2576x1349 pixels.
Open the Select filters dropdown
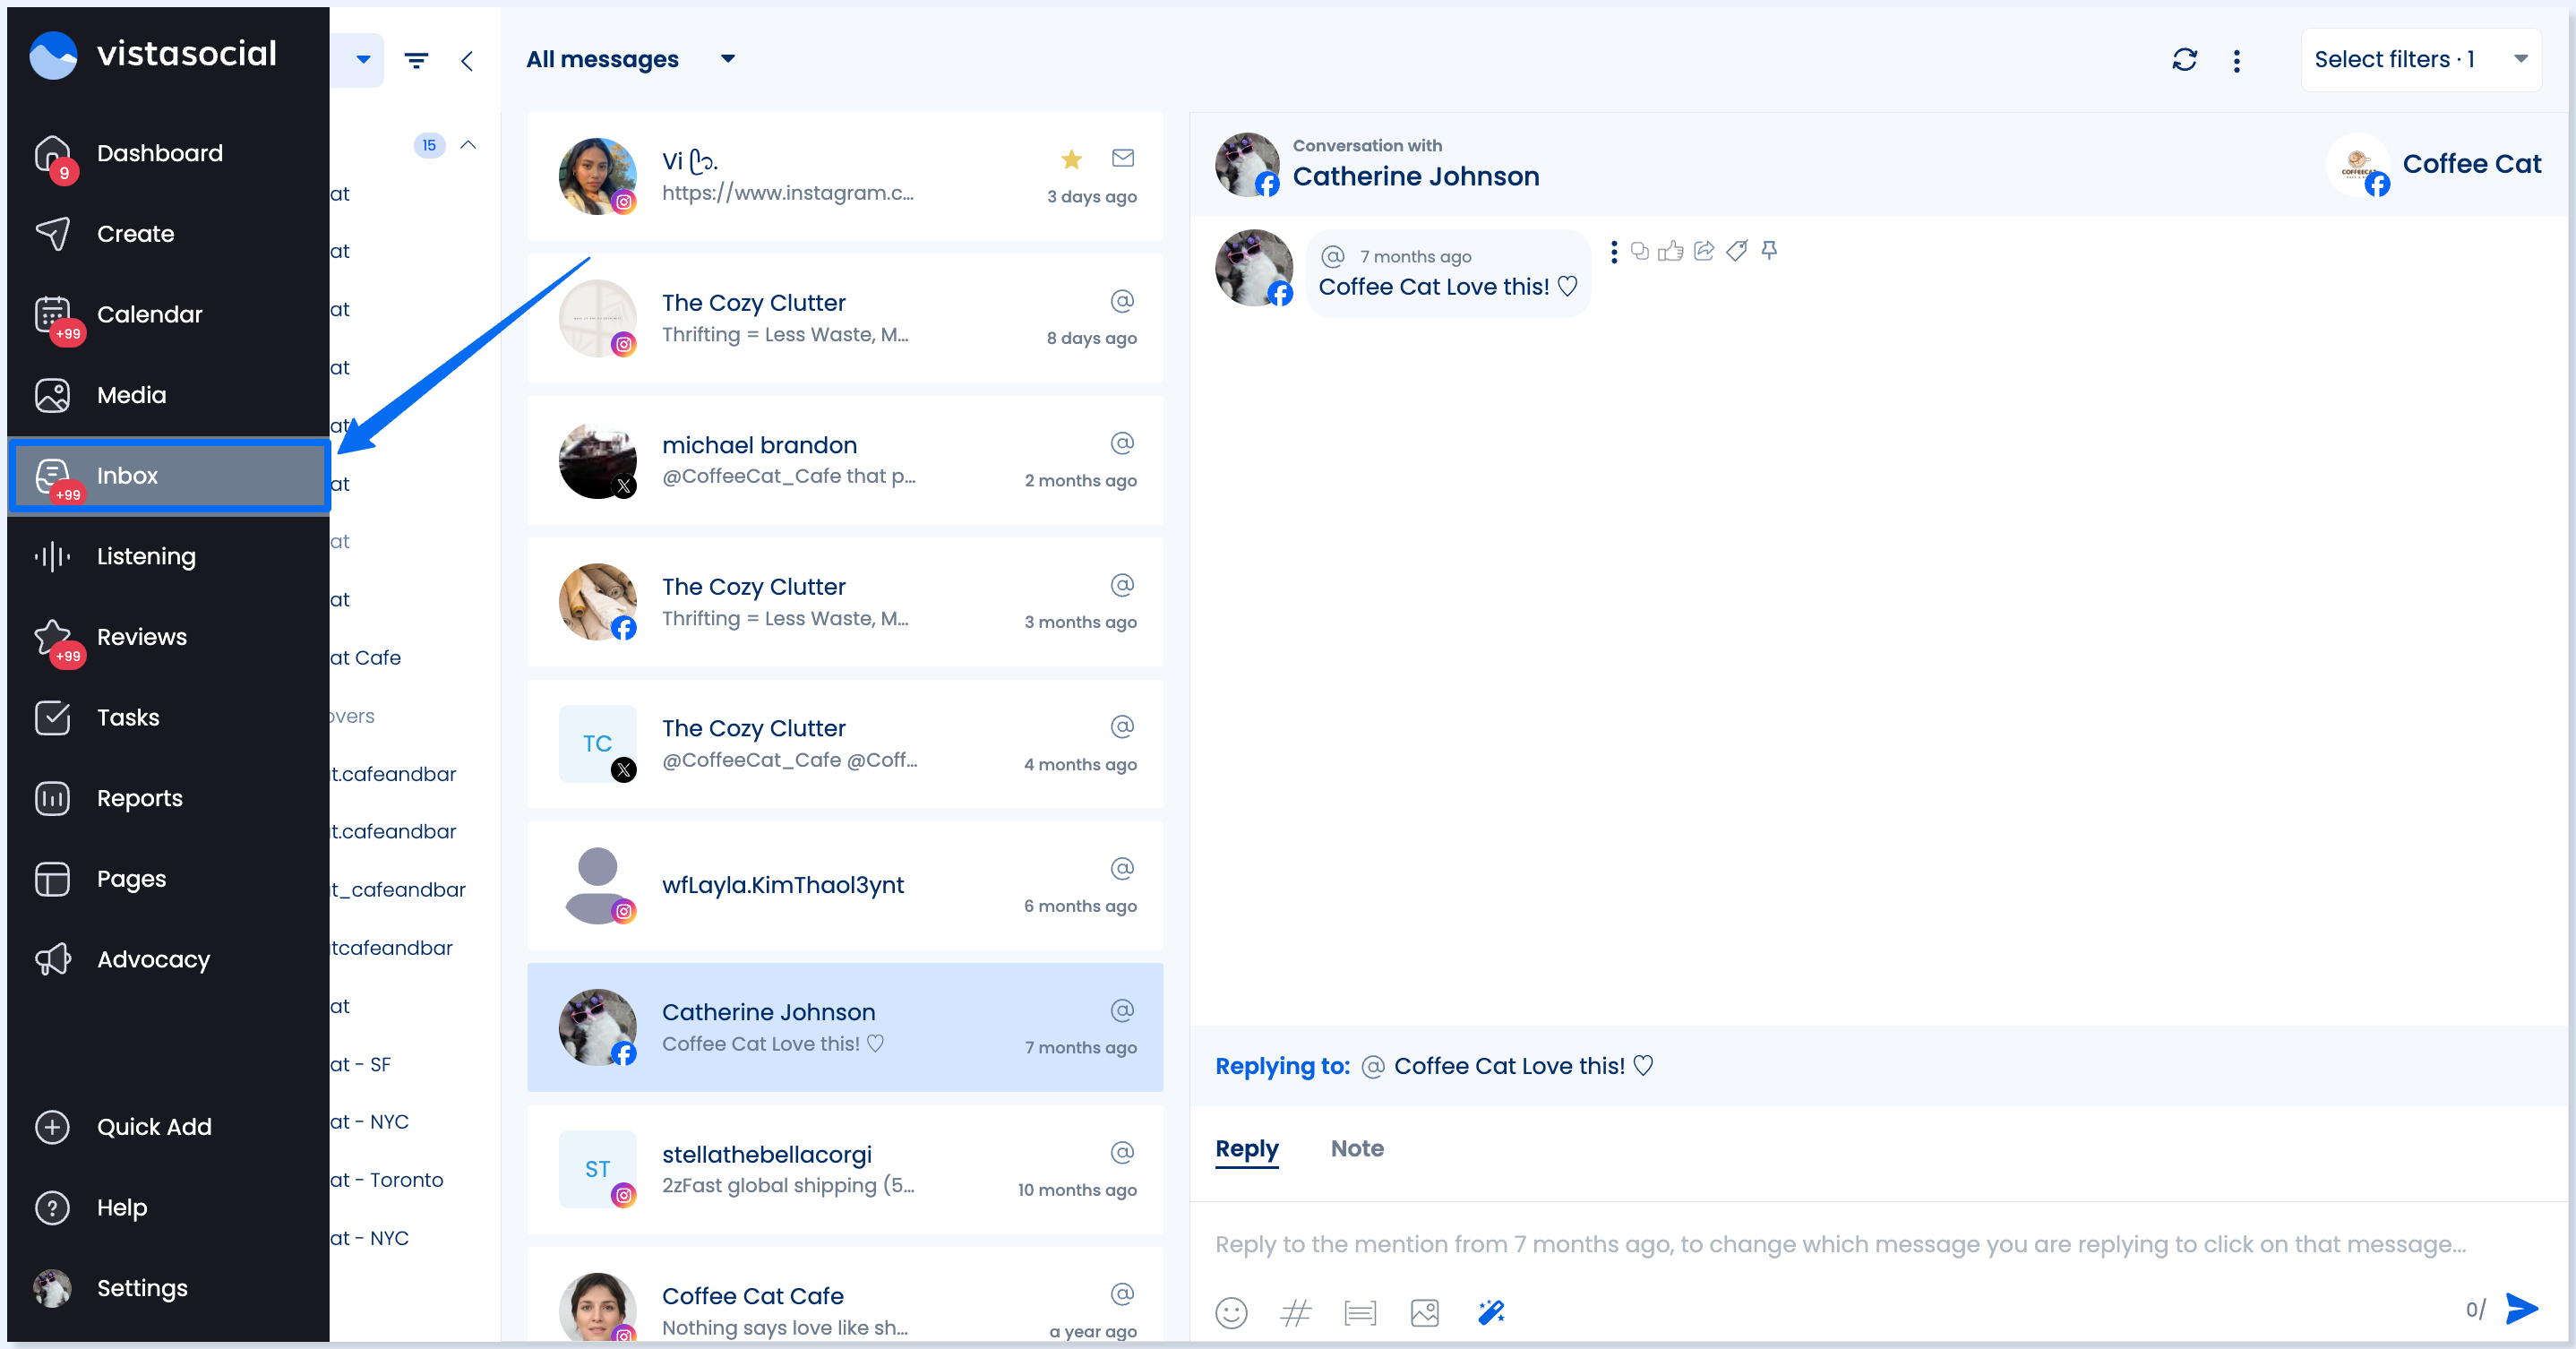click(2420, 60)
